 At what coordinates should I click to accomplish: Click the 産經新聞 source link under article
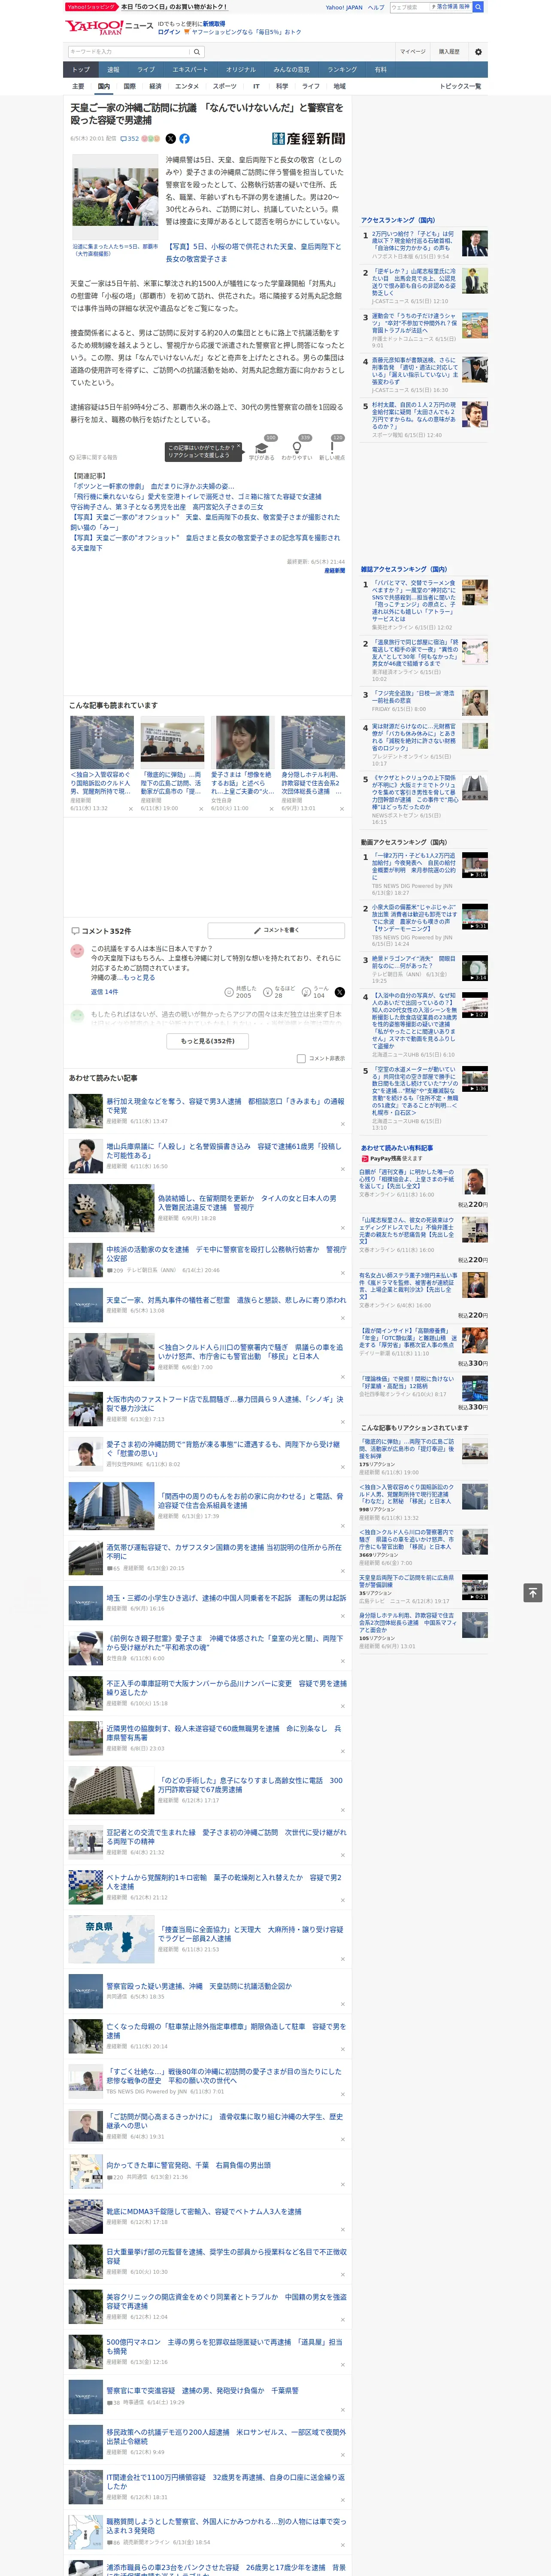click(x=334, y=571)
